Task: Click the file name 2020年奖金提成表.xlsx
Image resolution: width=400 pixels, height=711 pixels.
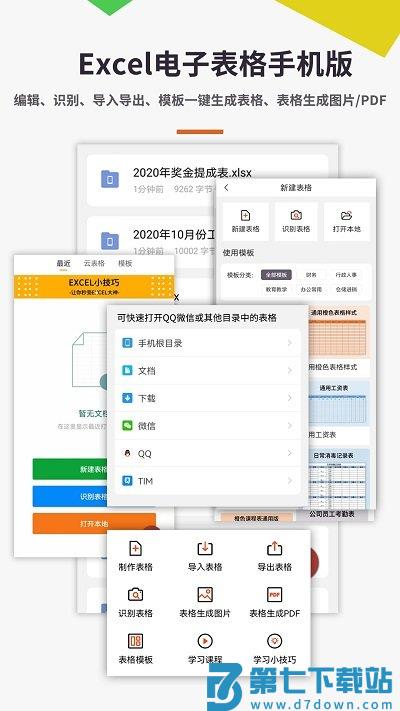Action: (192, 173)
